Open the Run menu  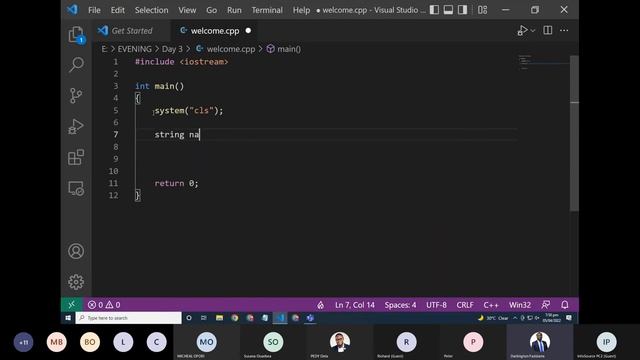[234, 10]
